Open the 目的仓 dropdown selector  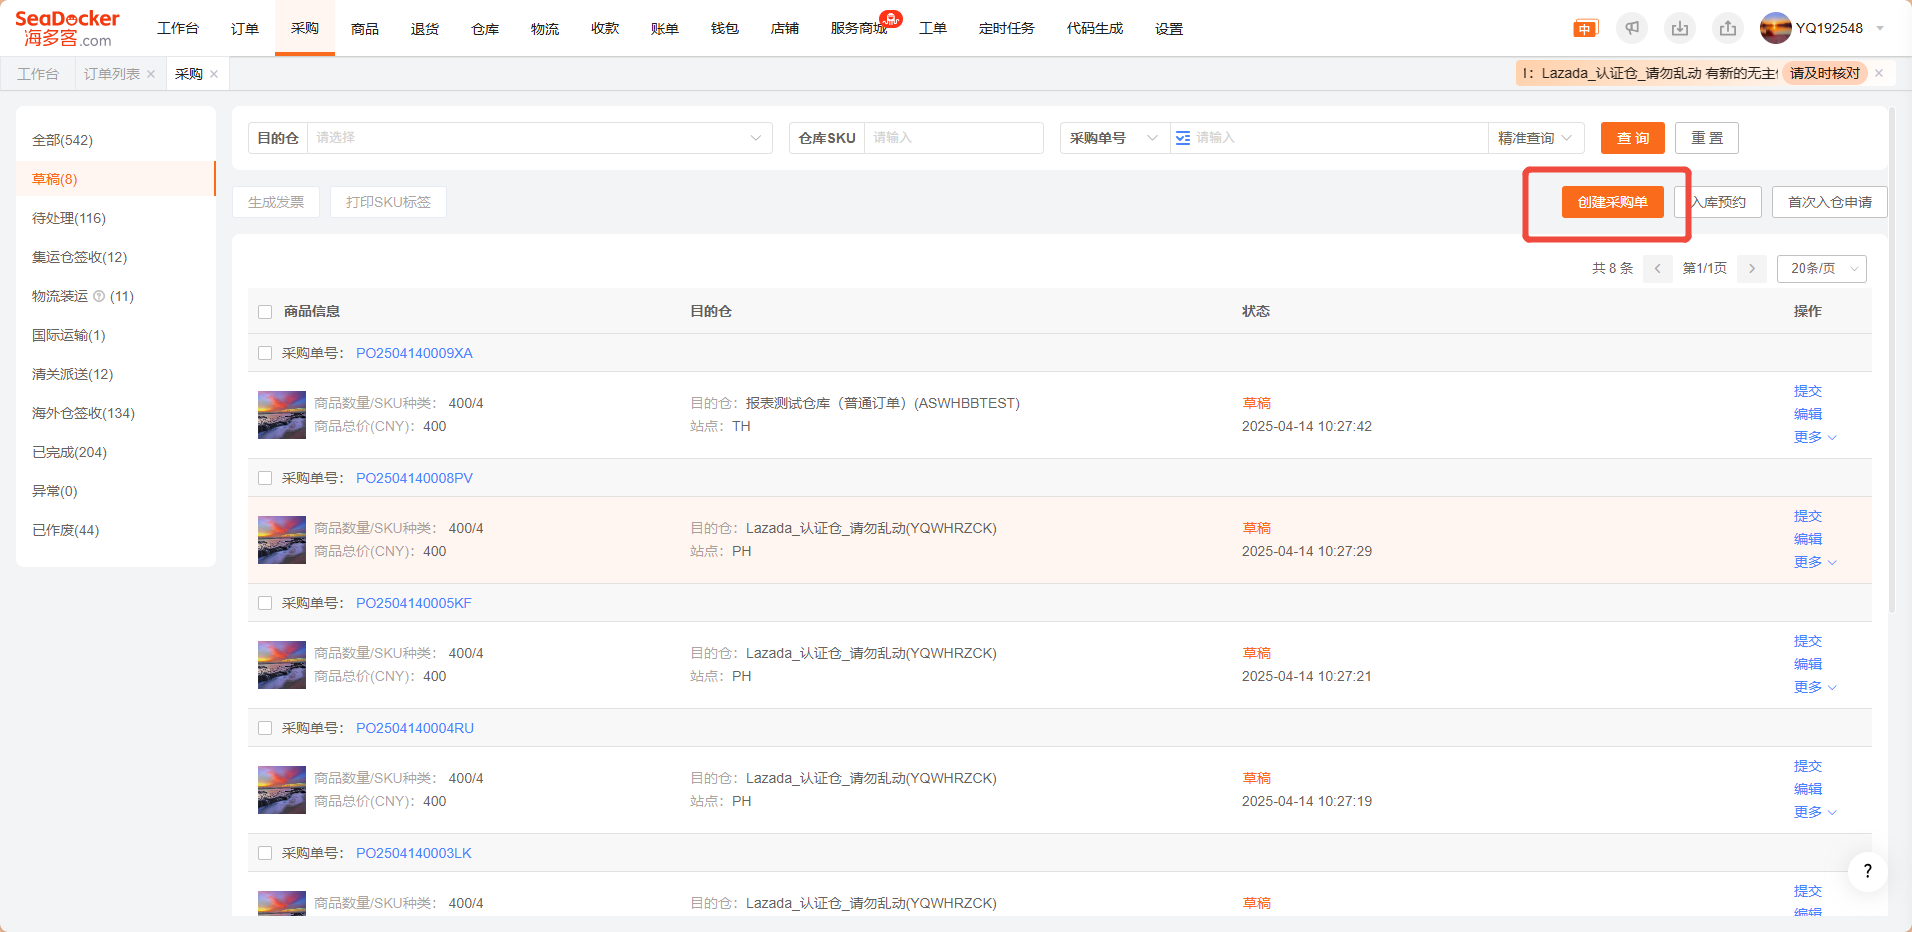point(539,138)
